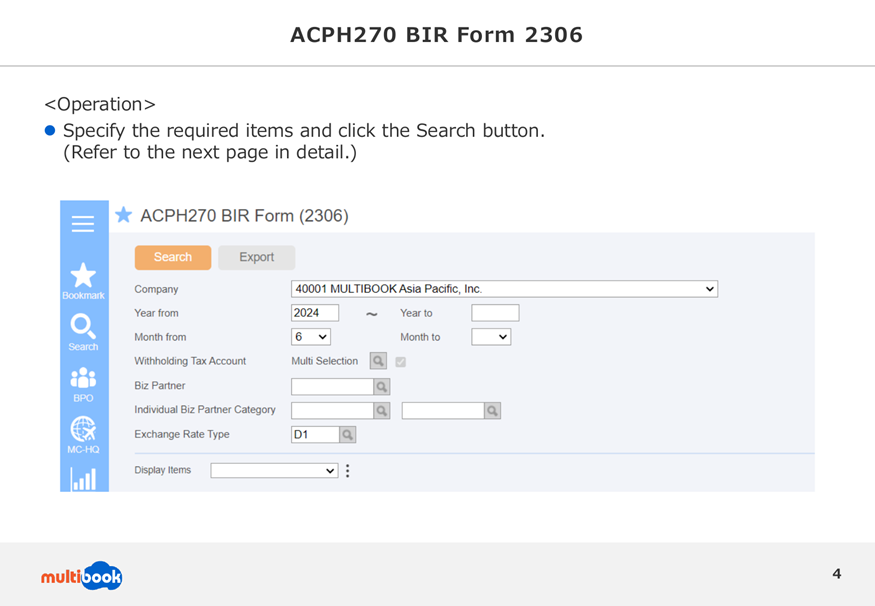The width and height of the screenshot is (875, 606).
Task: Open the Bookmark section in the sidebar
Action: point(83,281)
